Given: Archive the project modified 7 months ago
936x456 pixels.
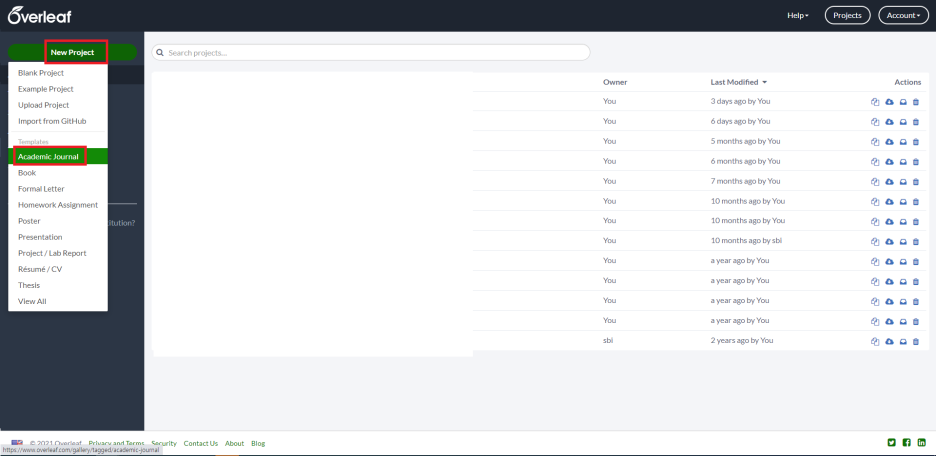Looking at the screenshot, I should click(903, 181).
